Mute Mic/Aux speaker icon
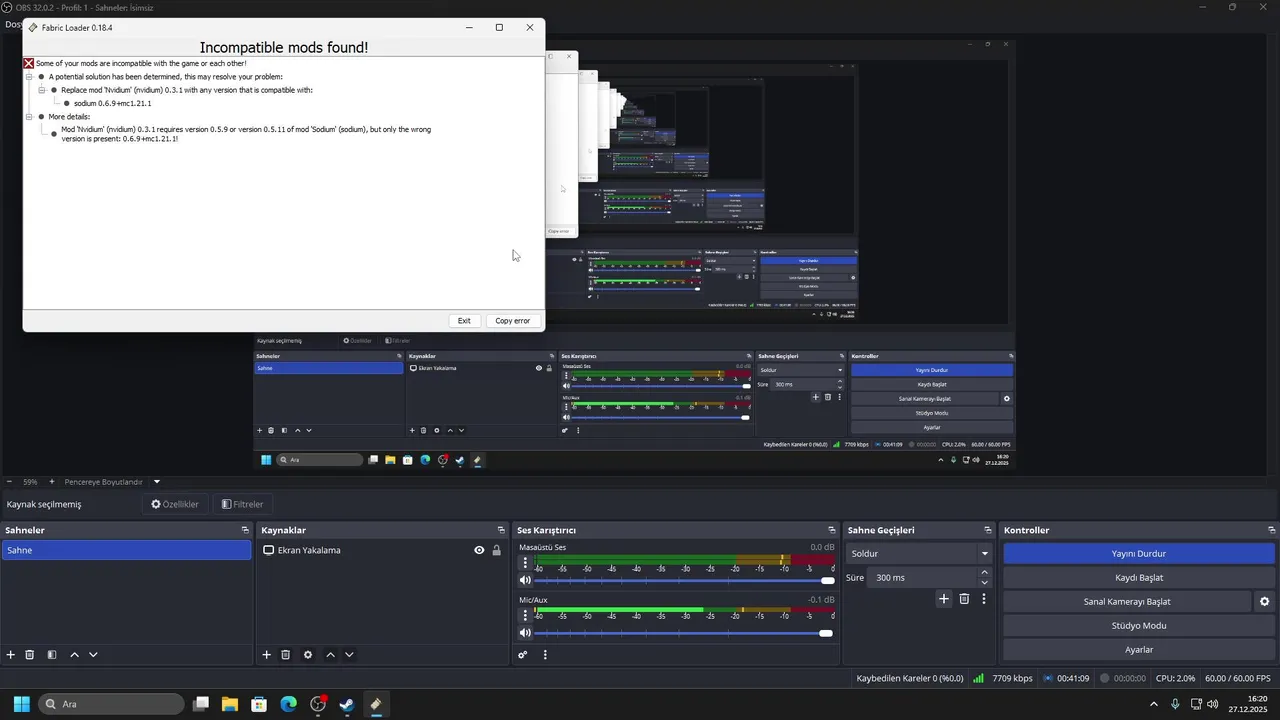1280x720 pixels. pos(525,633)
